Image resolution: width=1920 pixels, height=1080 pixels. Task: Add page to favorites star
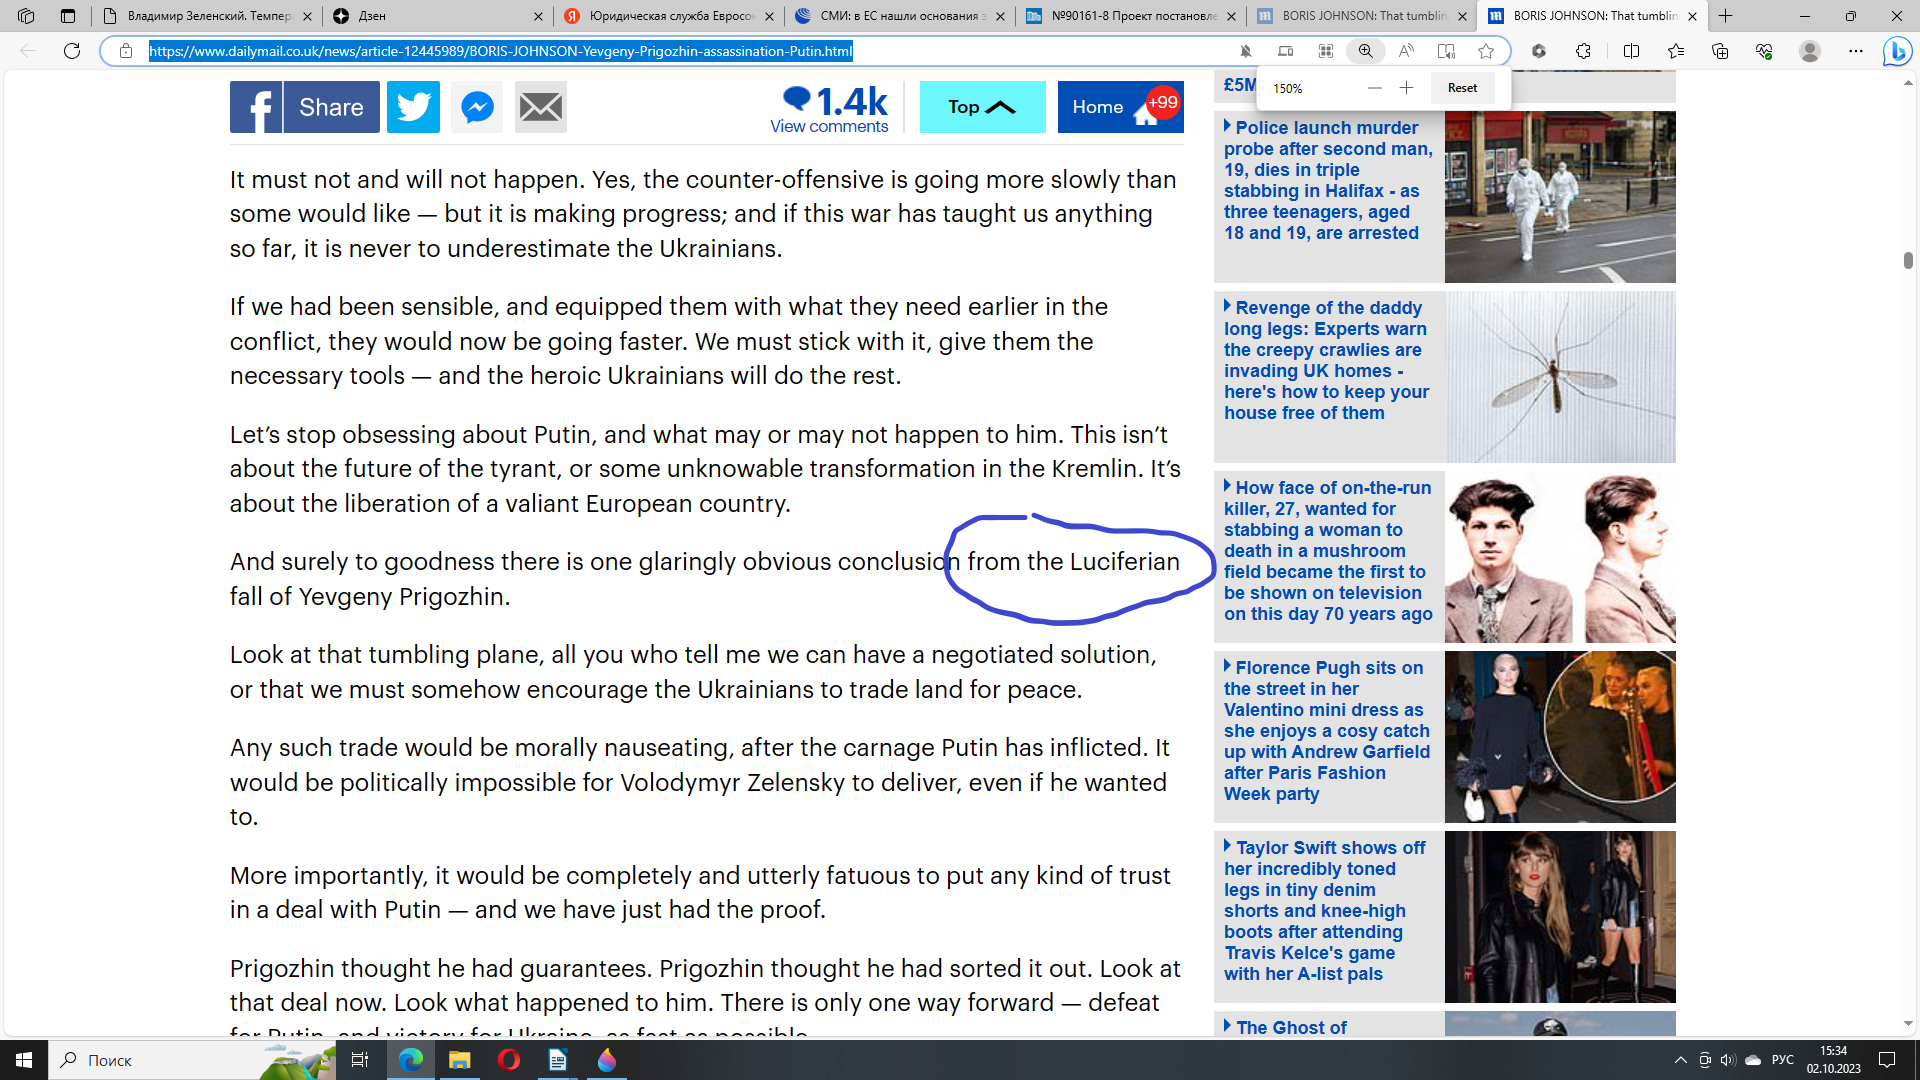point(1486,51)
